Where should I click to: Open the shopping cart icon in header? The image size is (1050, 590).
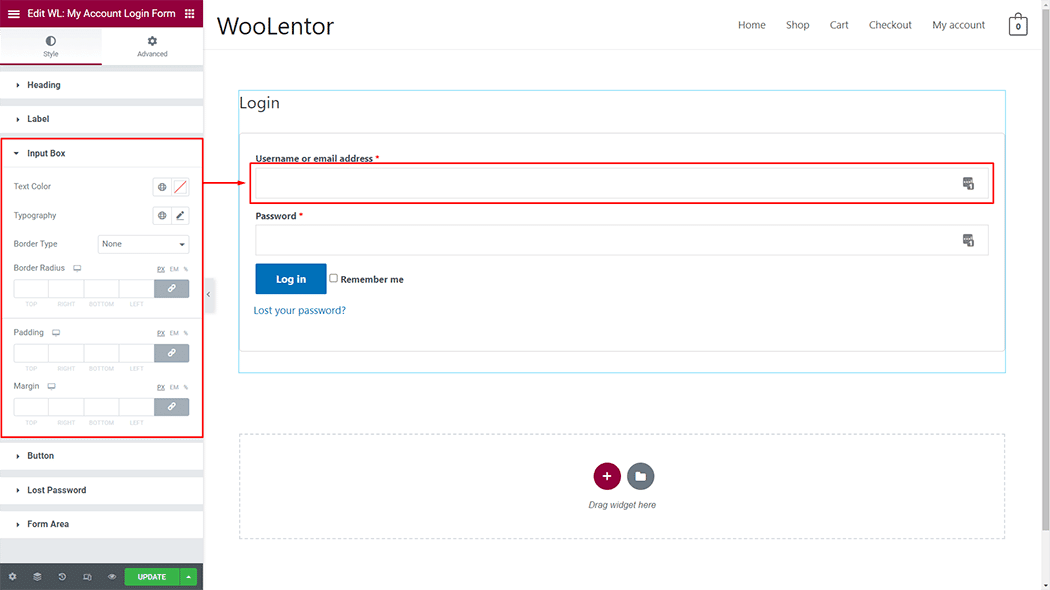pyautogui.click(x=1018, y=25)
